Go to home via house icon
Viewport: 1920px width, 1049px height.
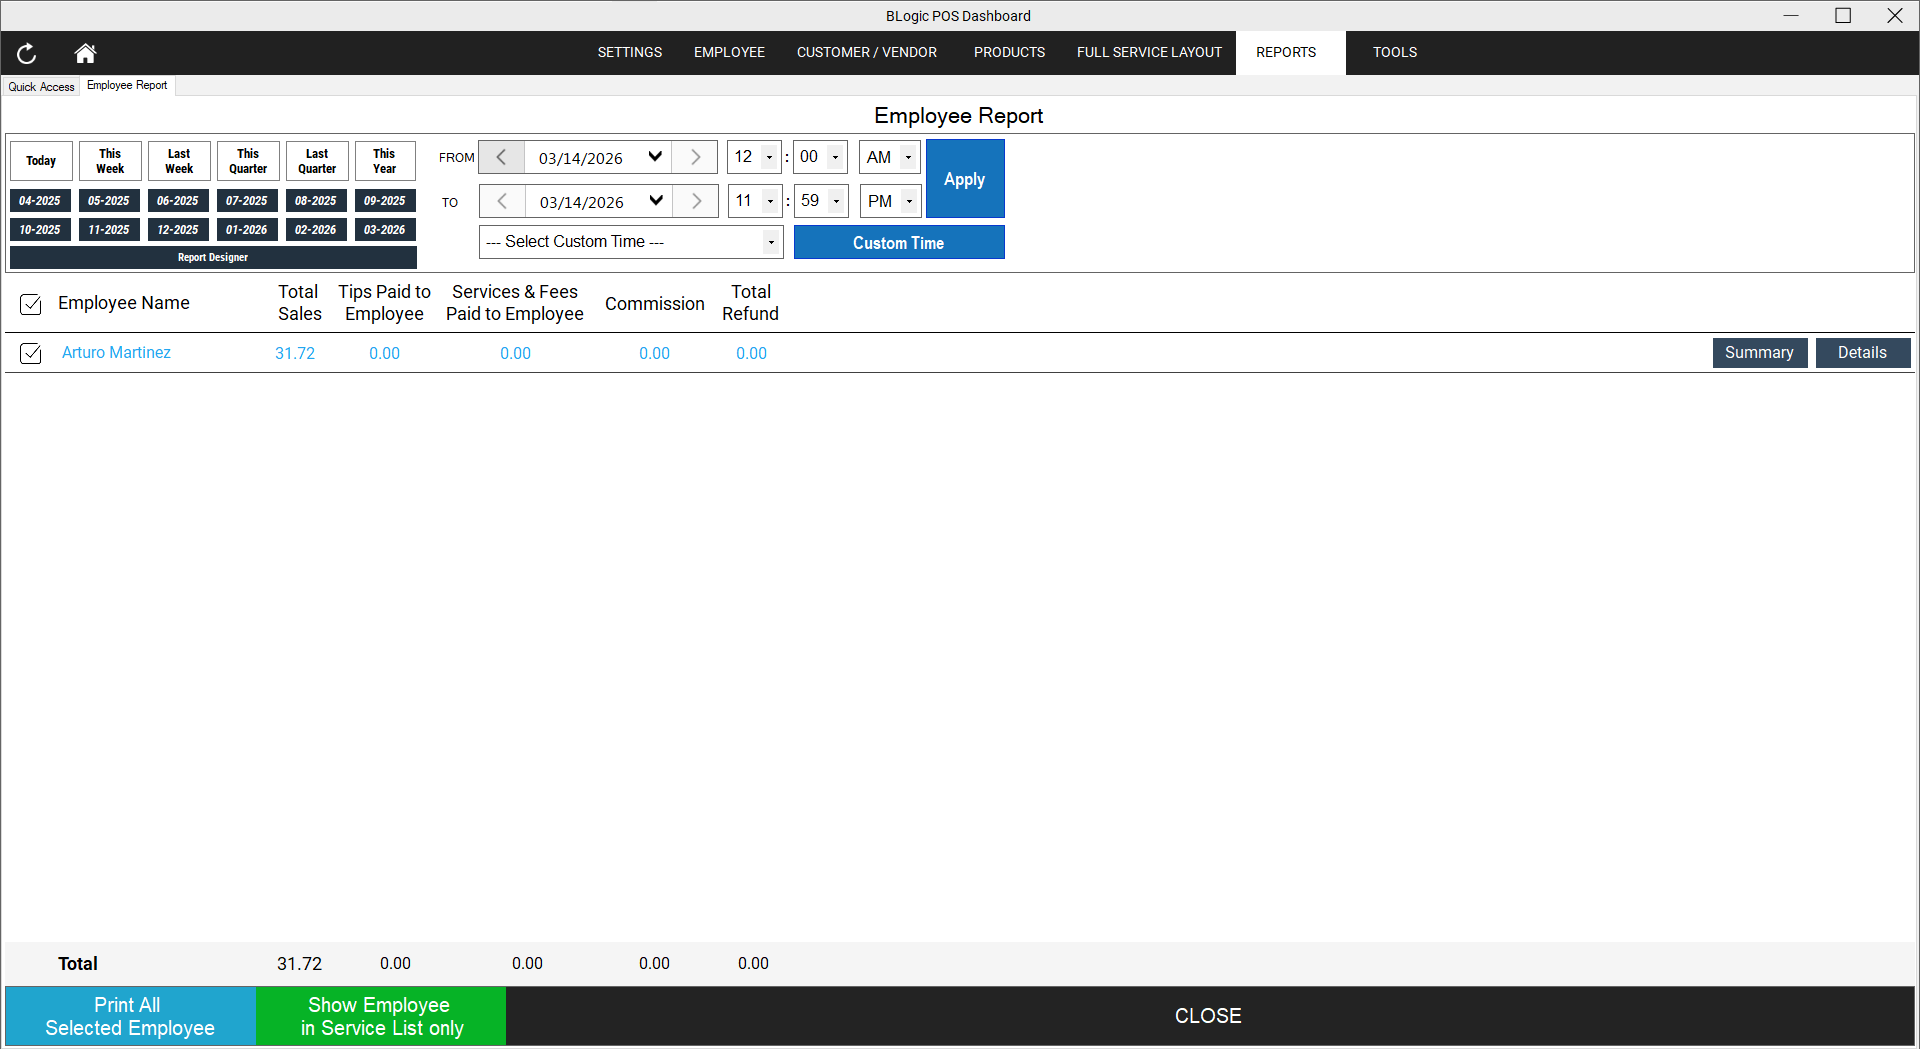85,53
